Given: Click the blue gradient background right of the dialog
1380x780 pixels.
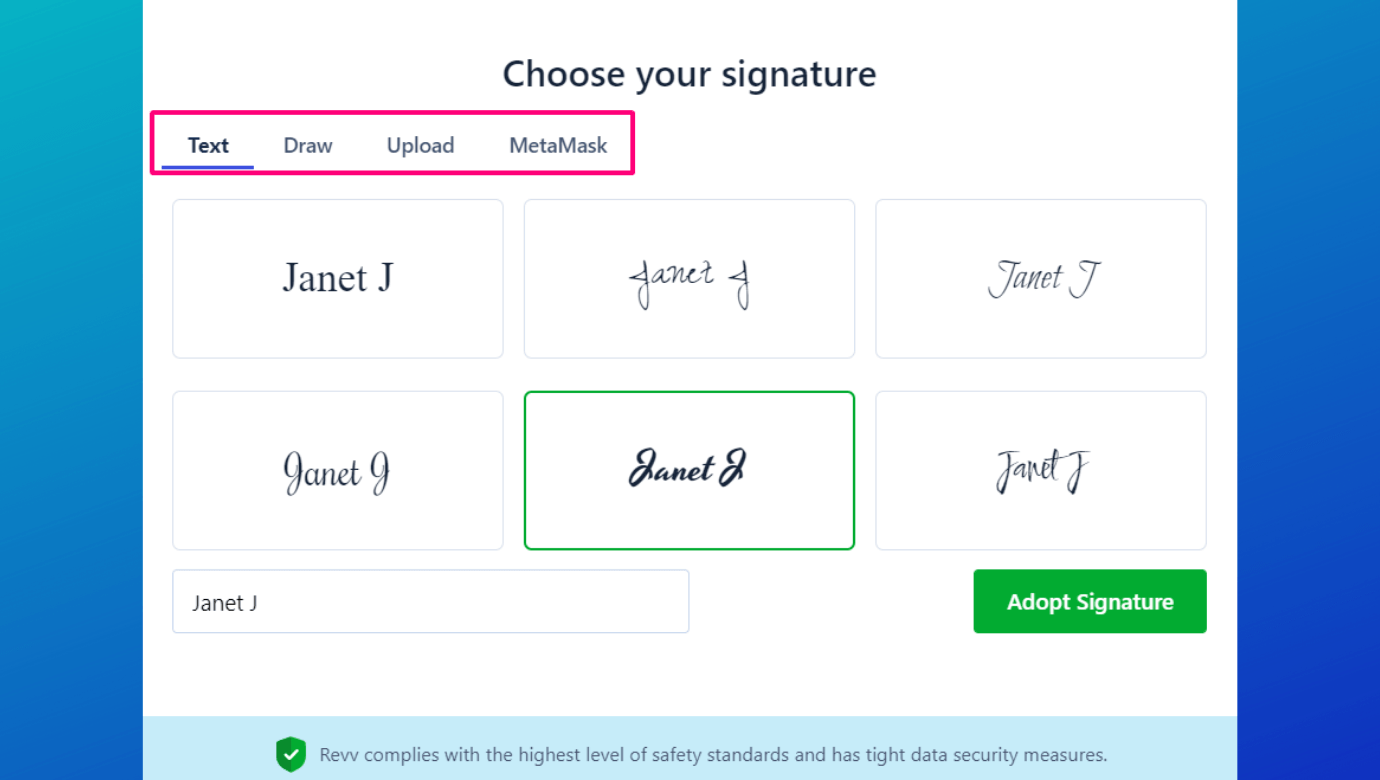Looking at the screenshot, I should point(1308,390).
